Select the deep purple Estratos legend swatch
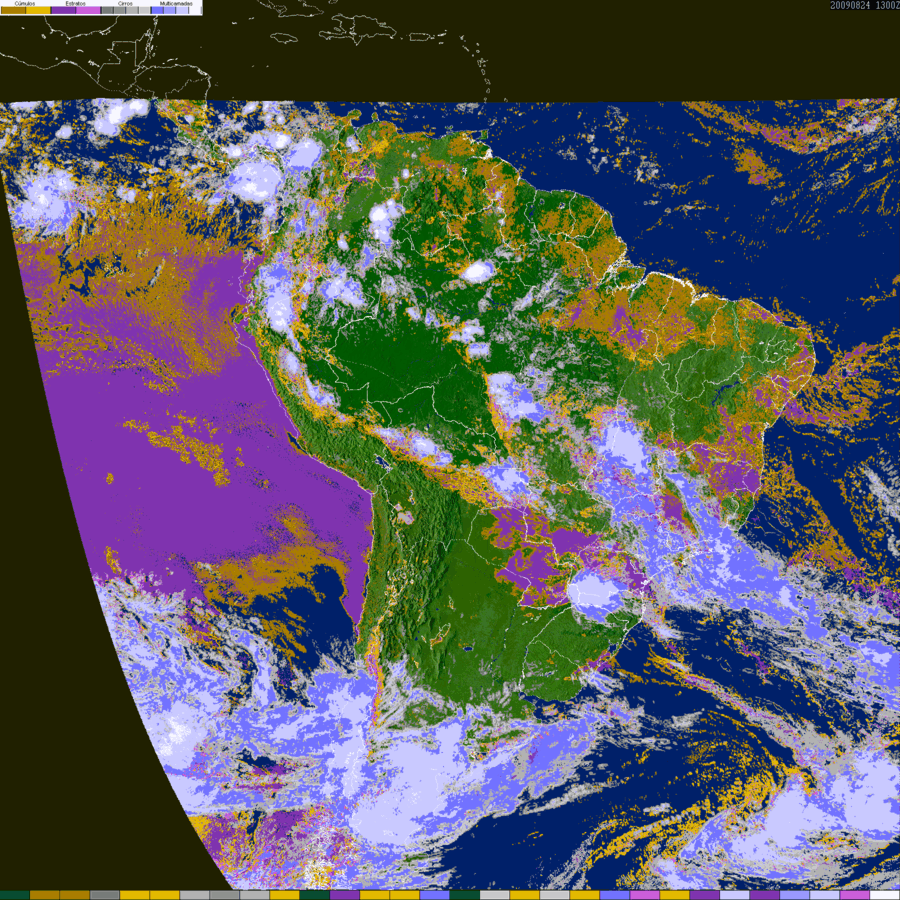The width and height of the screenshot is (900, 900). tap(63, 10)
